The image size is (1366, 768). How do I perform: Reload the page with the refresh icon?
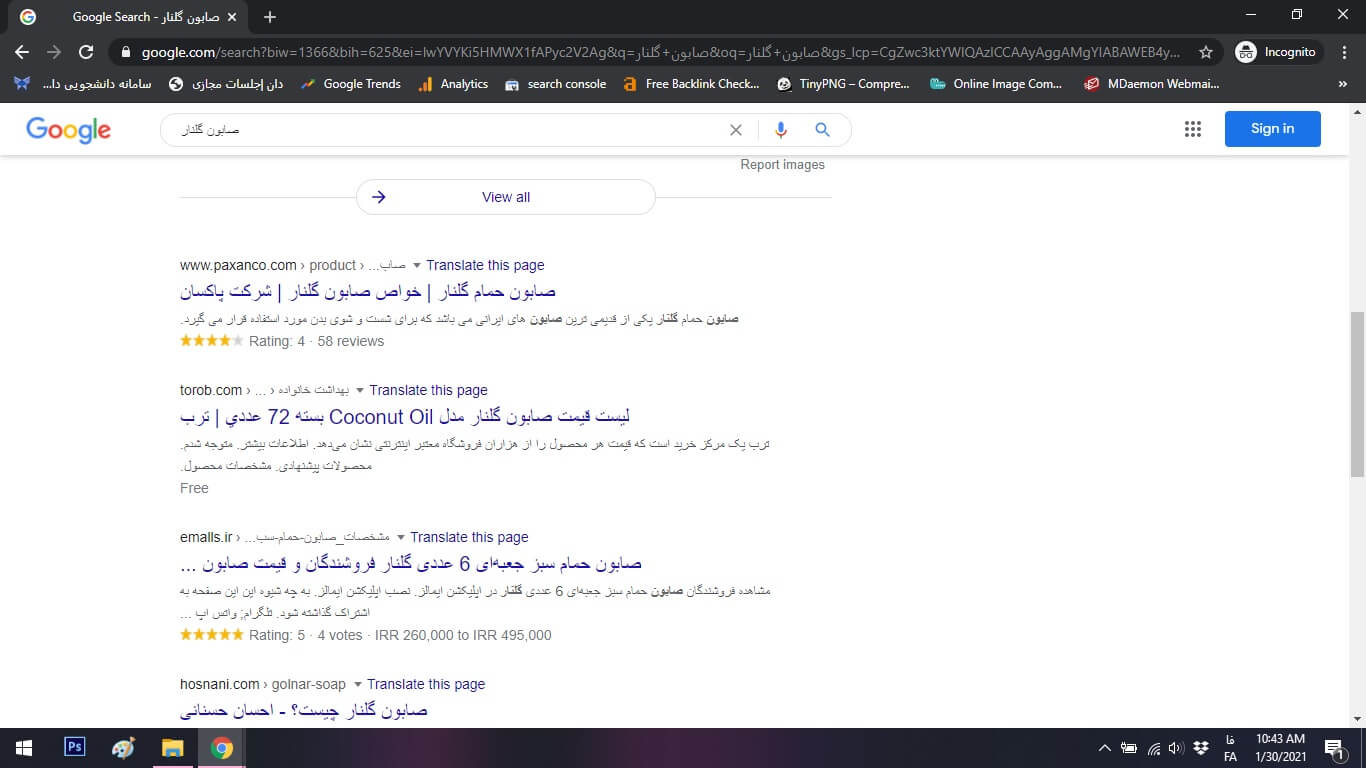point(86,52)
